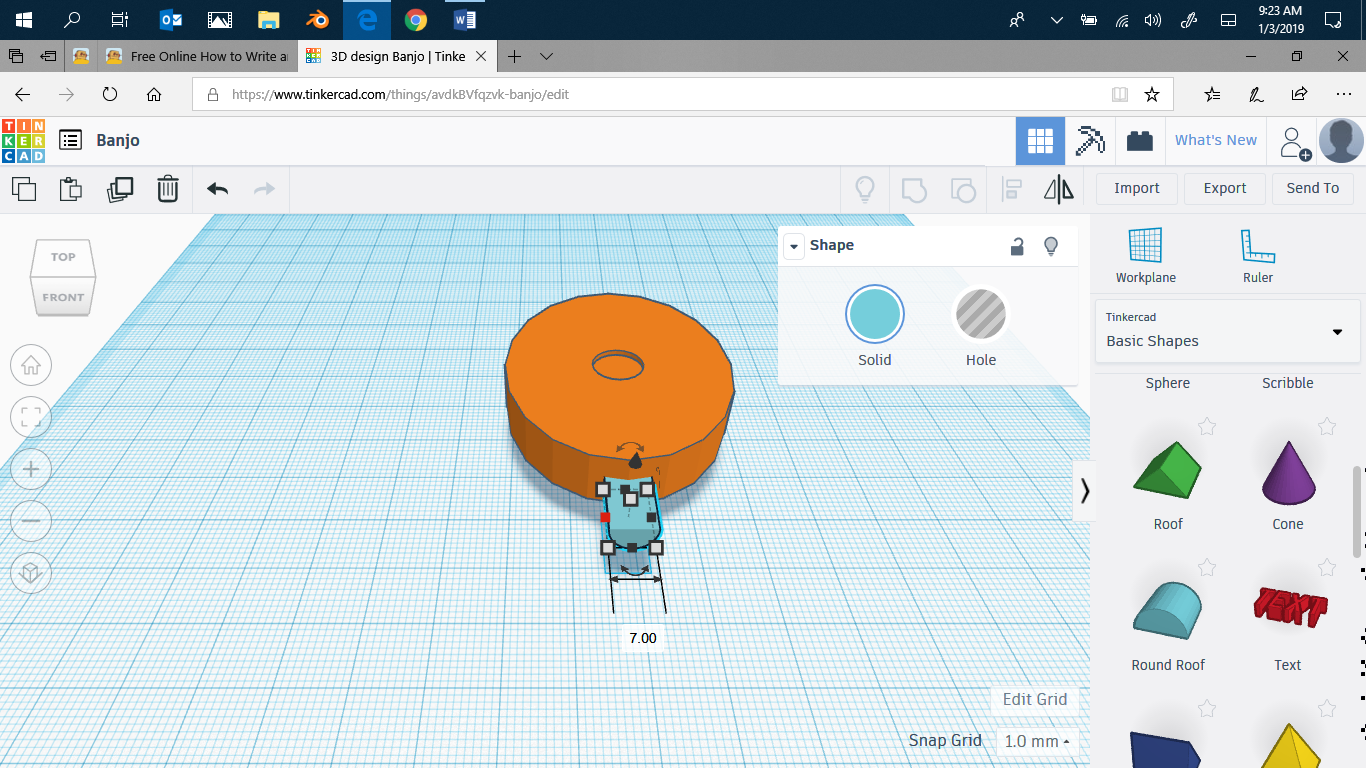
Task: Click the Paste tool in toolbar
Action: 70,188
